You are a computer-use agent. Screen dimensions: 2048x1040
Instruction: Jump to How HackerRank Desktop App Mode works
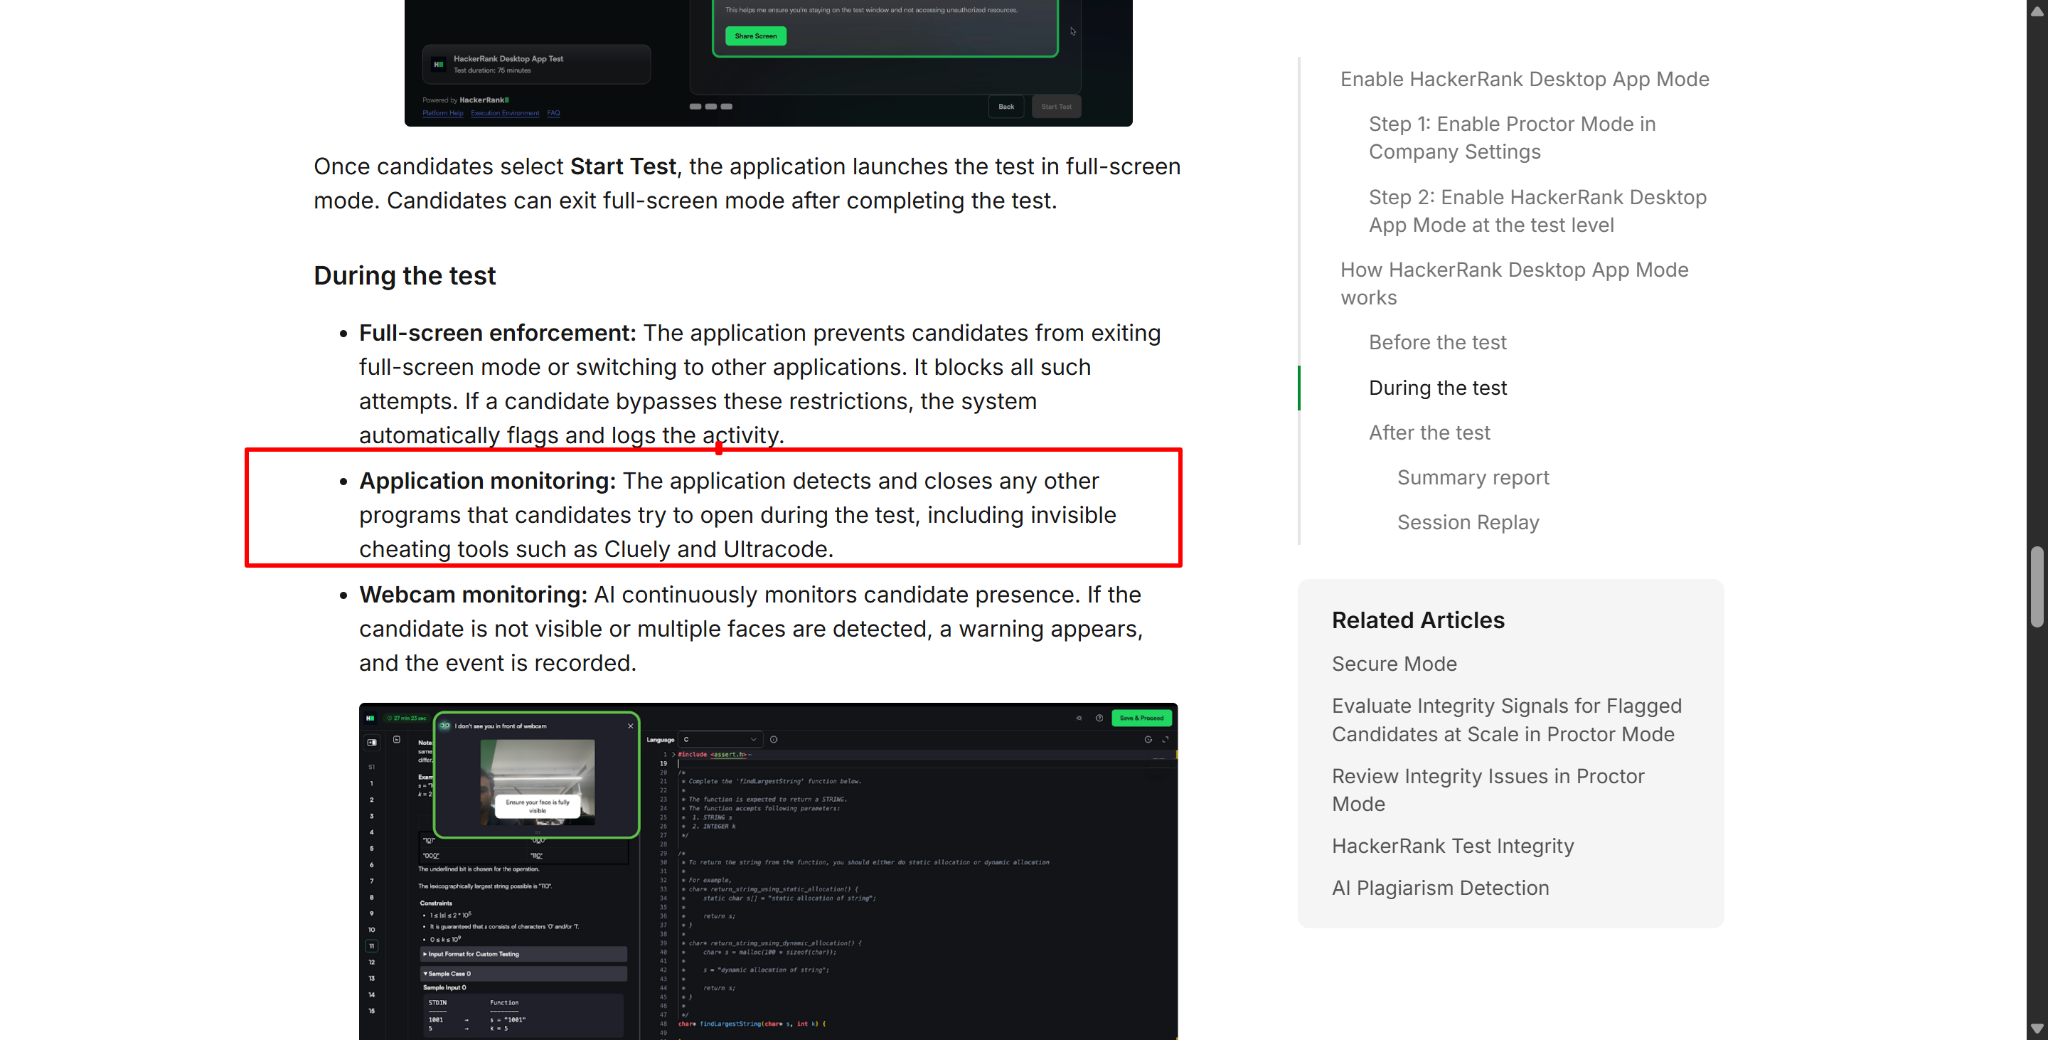[1514, 284]
